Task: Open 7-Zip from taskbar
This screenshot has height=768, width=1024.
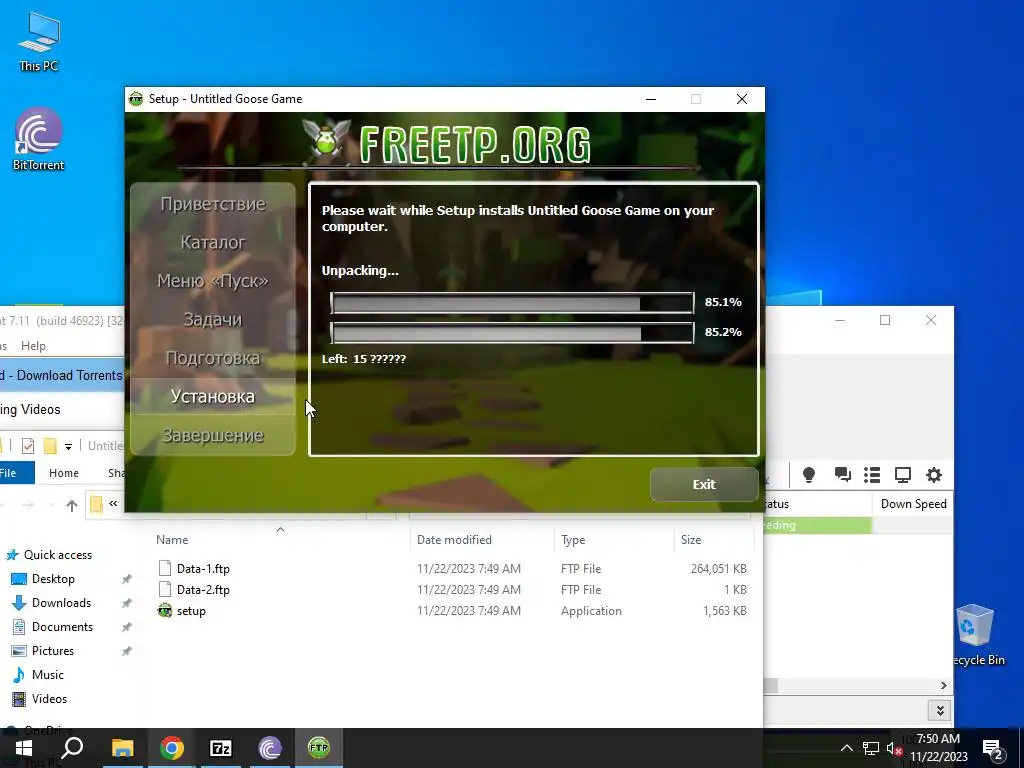Action: (221, 748)
